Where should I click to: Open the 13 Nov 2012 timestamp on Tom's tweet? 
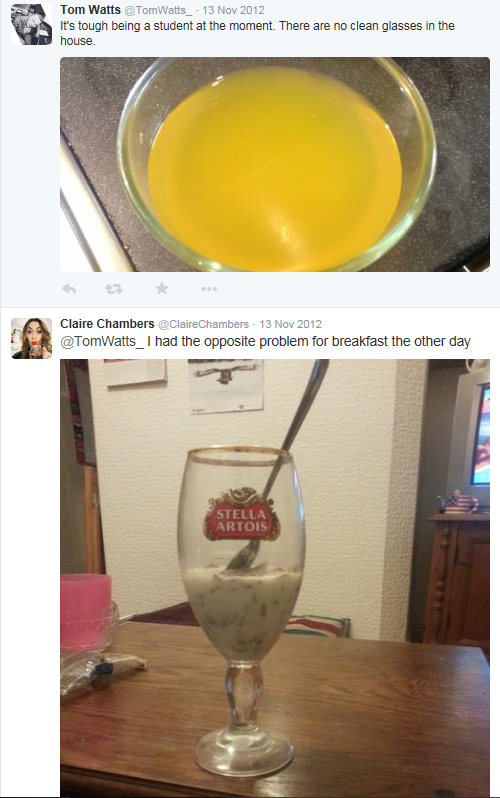coord(233,10)
